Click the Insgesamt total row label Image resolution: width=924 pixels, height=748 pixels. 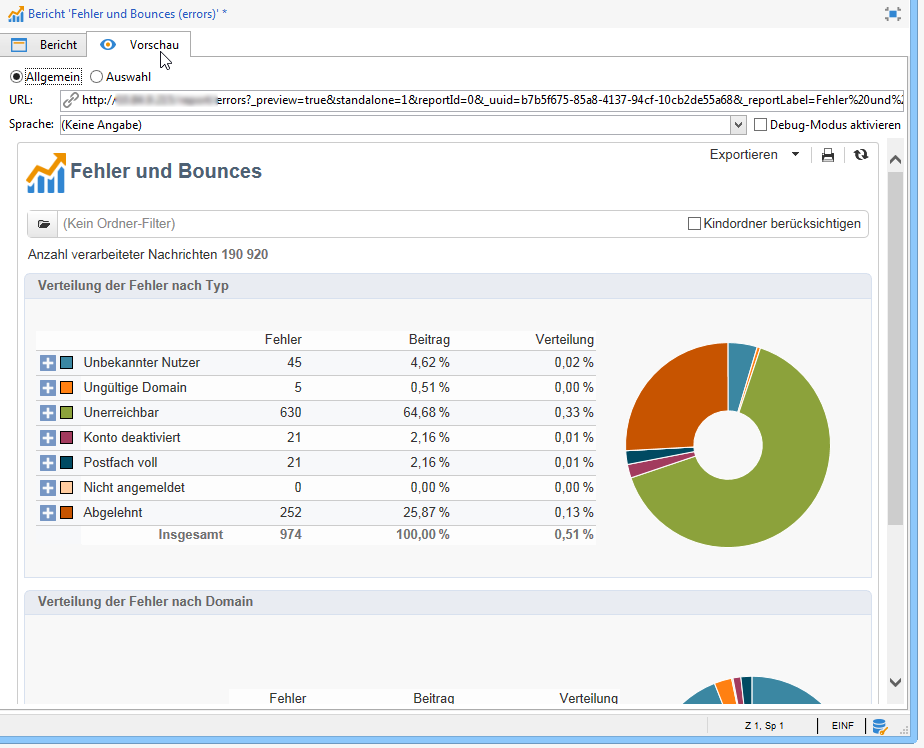tap(190, 535)
